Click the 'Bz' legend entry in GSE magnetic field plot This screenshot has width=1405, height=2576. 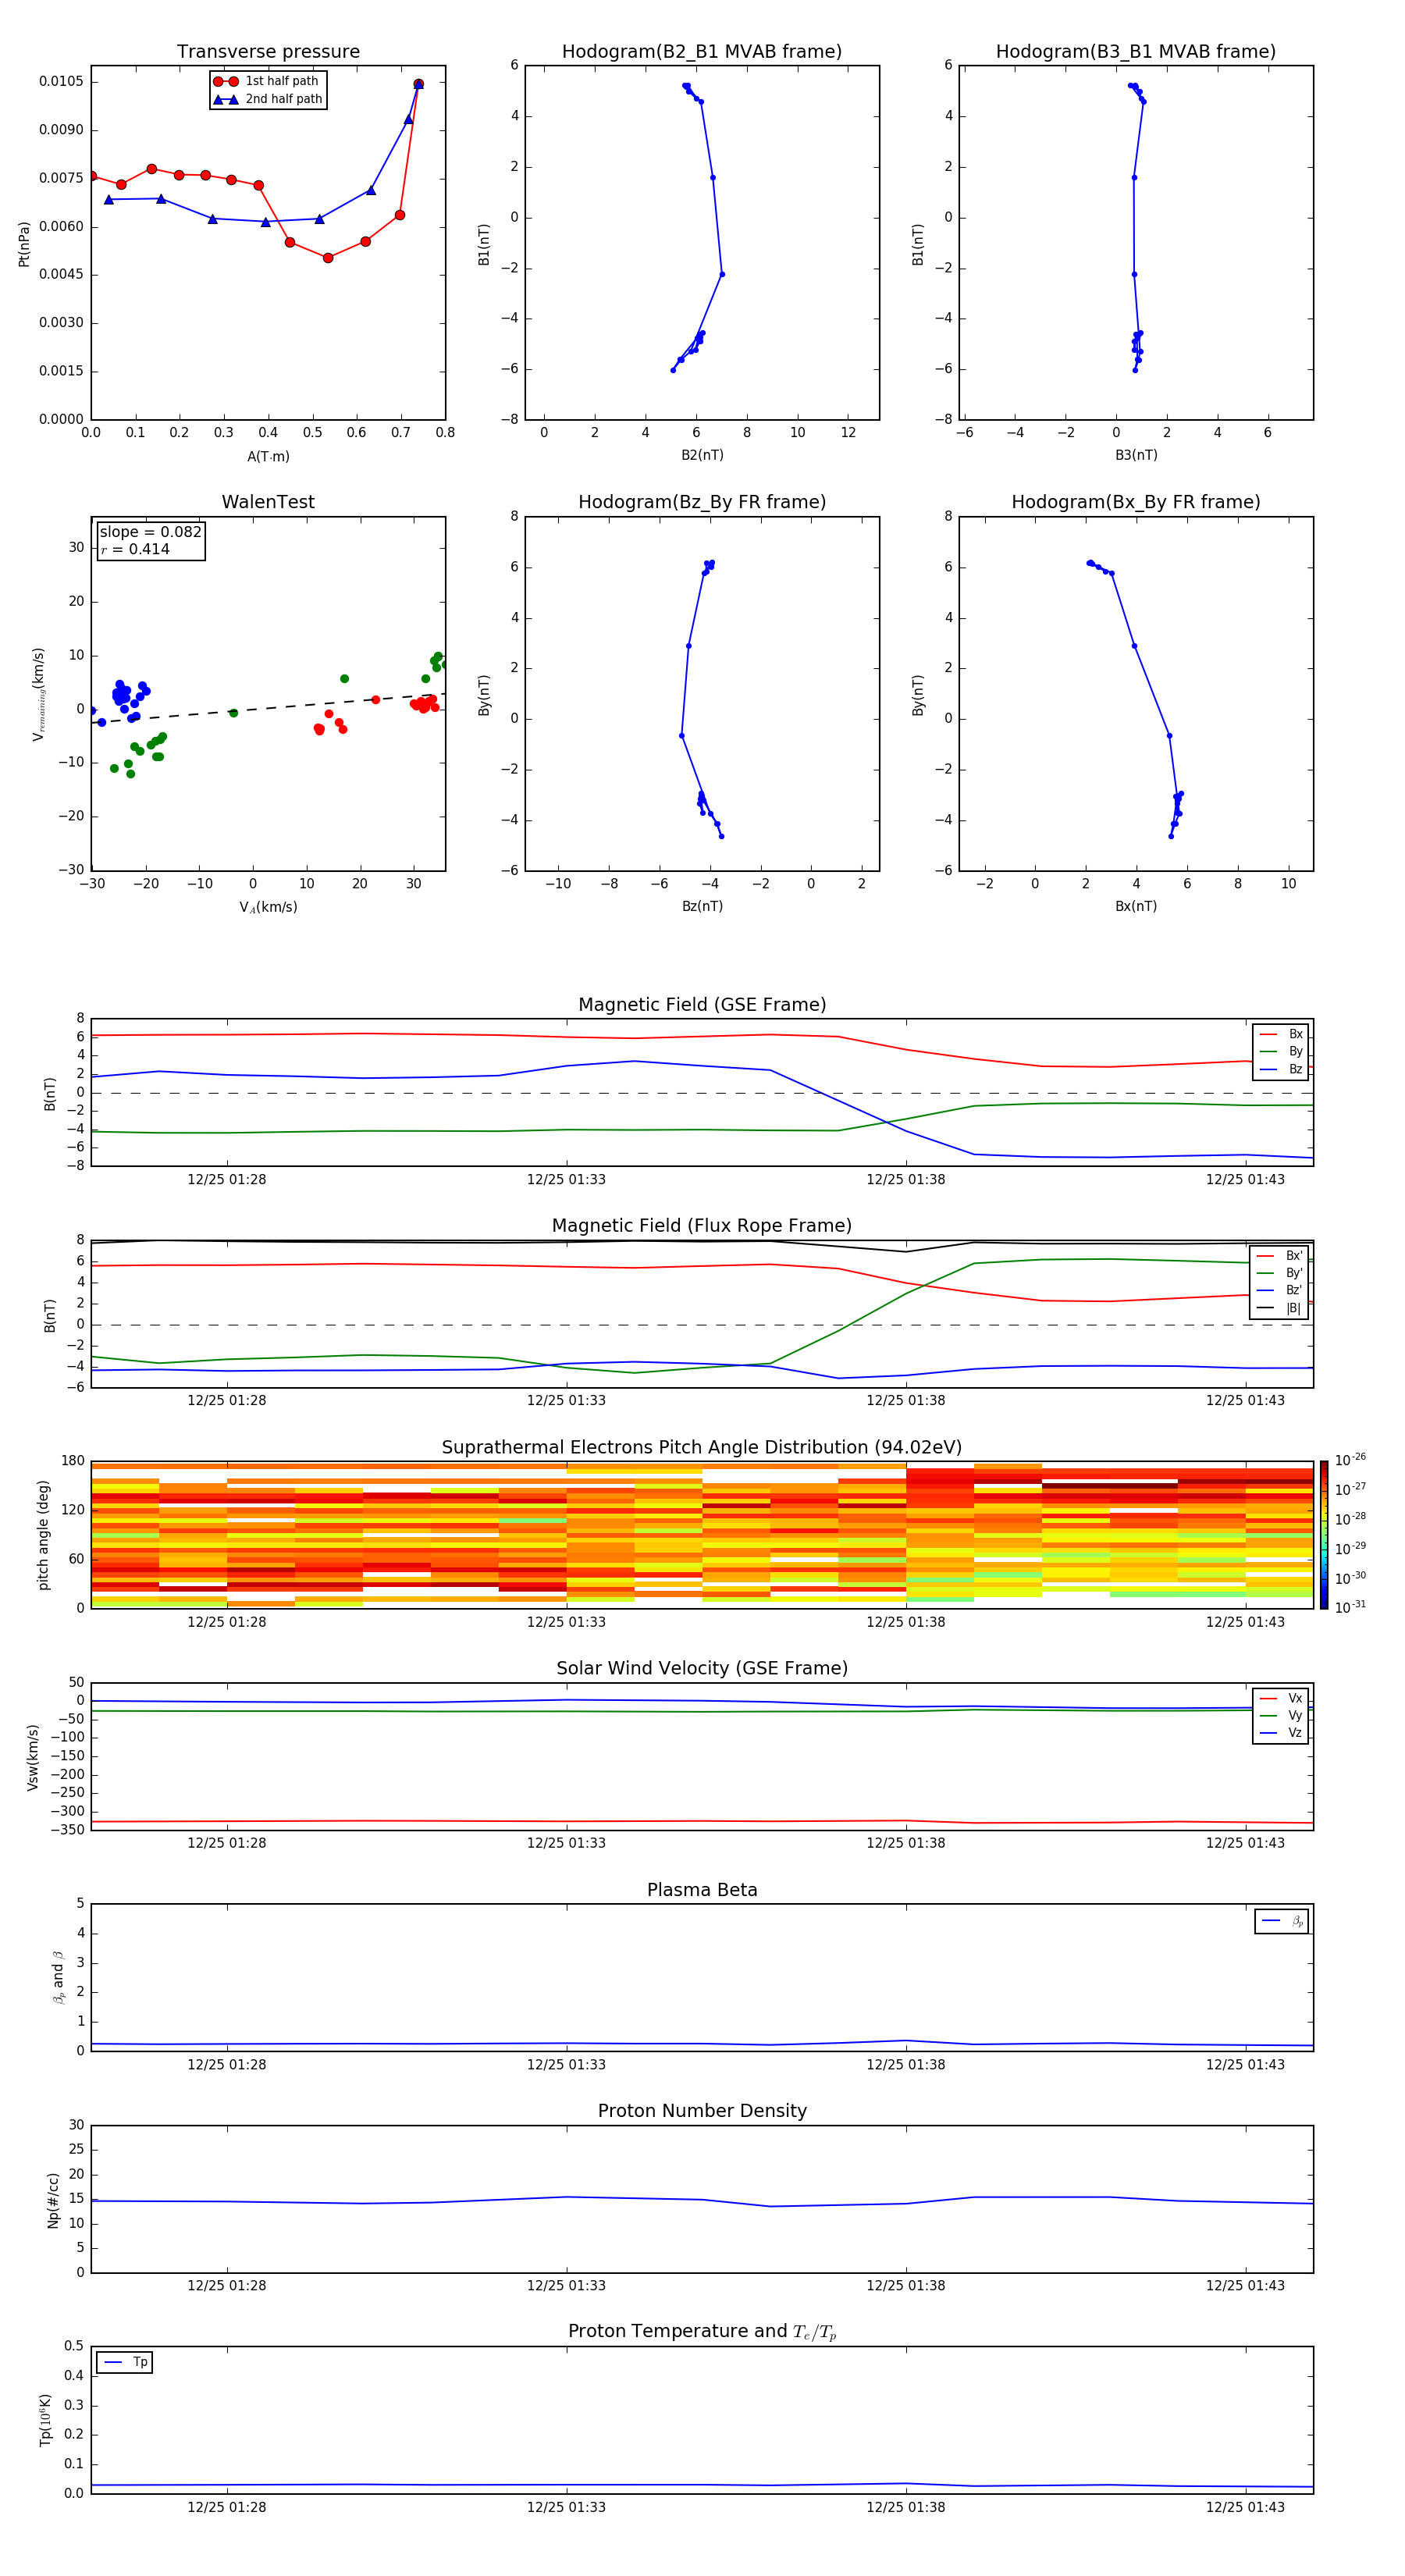(x=1282, y=1069)
